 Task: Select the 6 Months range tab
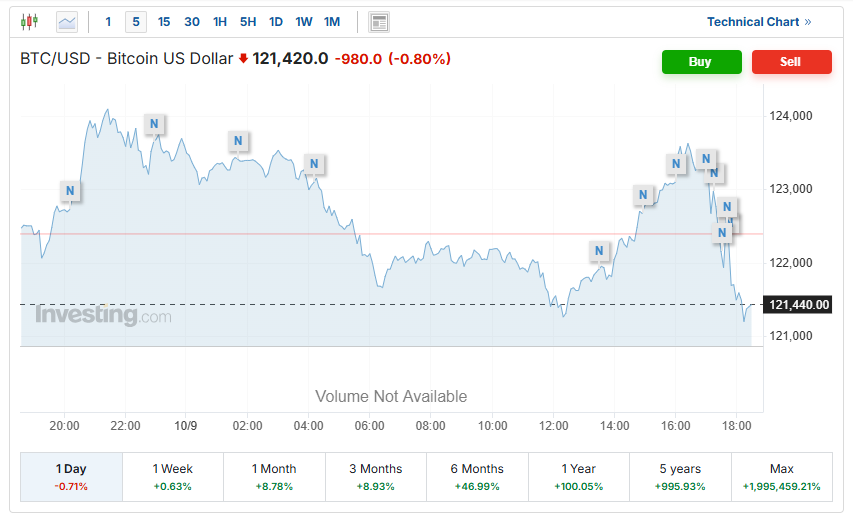tap(477, 476)
